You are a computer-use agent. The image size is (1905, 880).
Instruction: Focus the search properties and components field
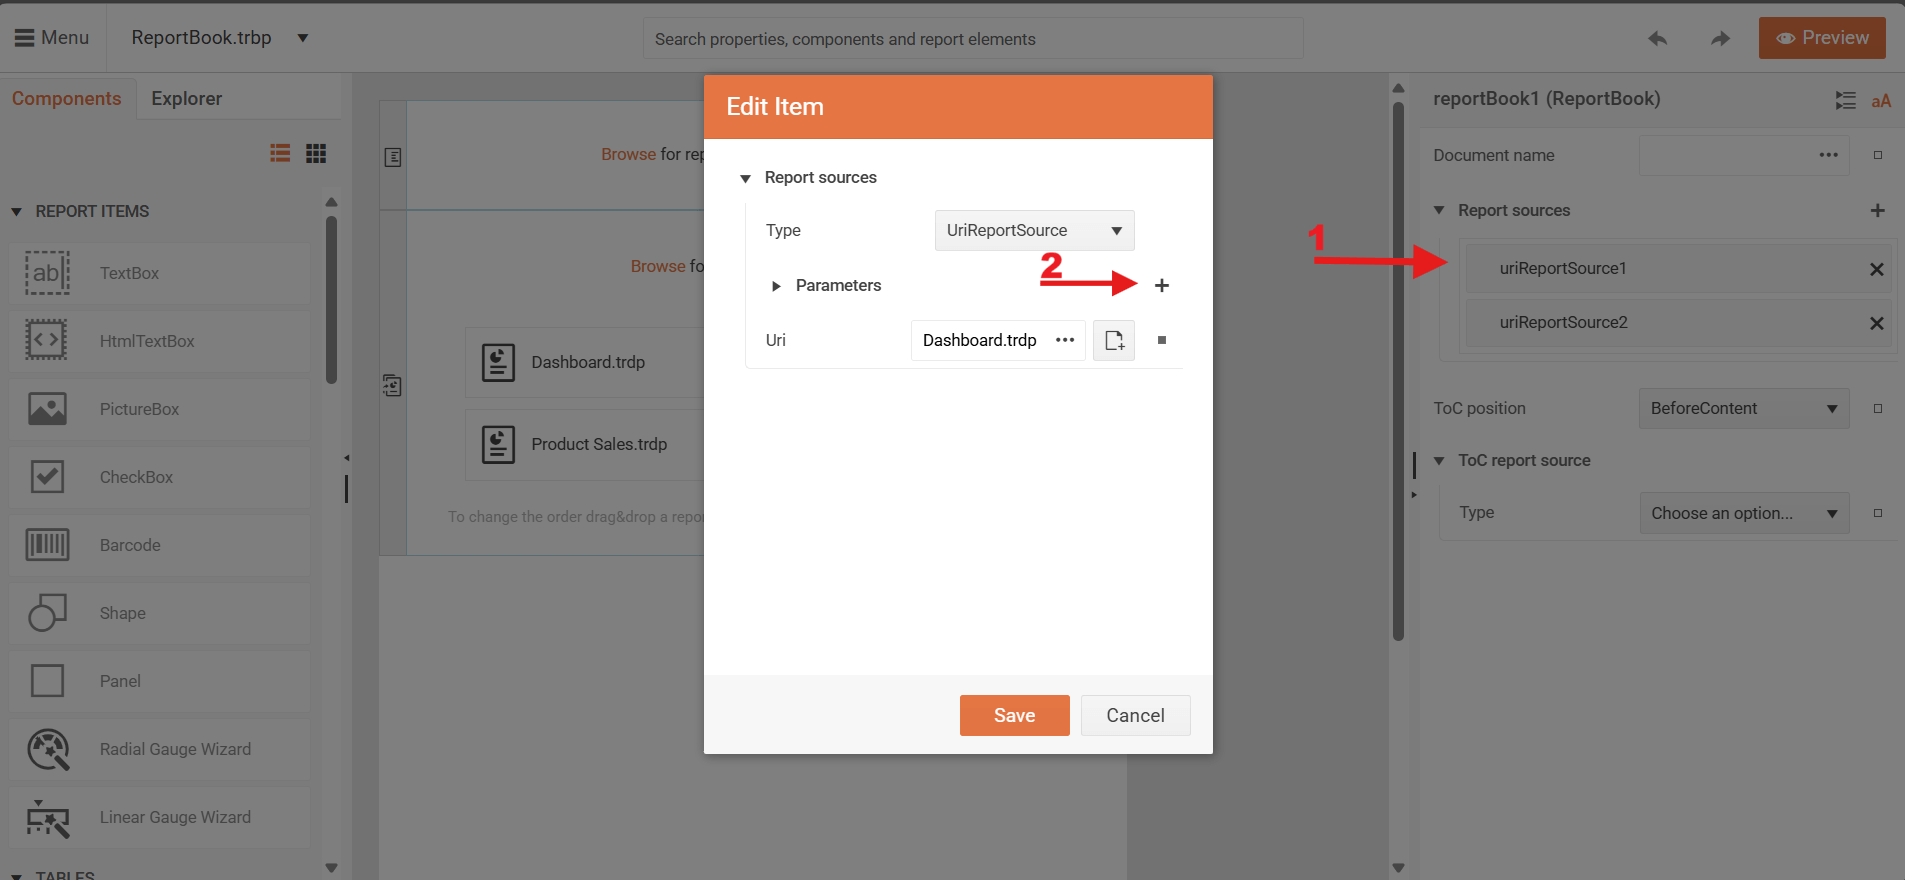pyautogui.click(x=972, y=39)
